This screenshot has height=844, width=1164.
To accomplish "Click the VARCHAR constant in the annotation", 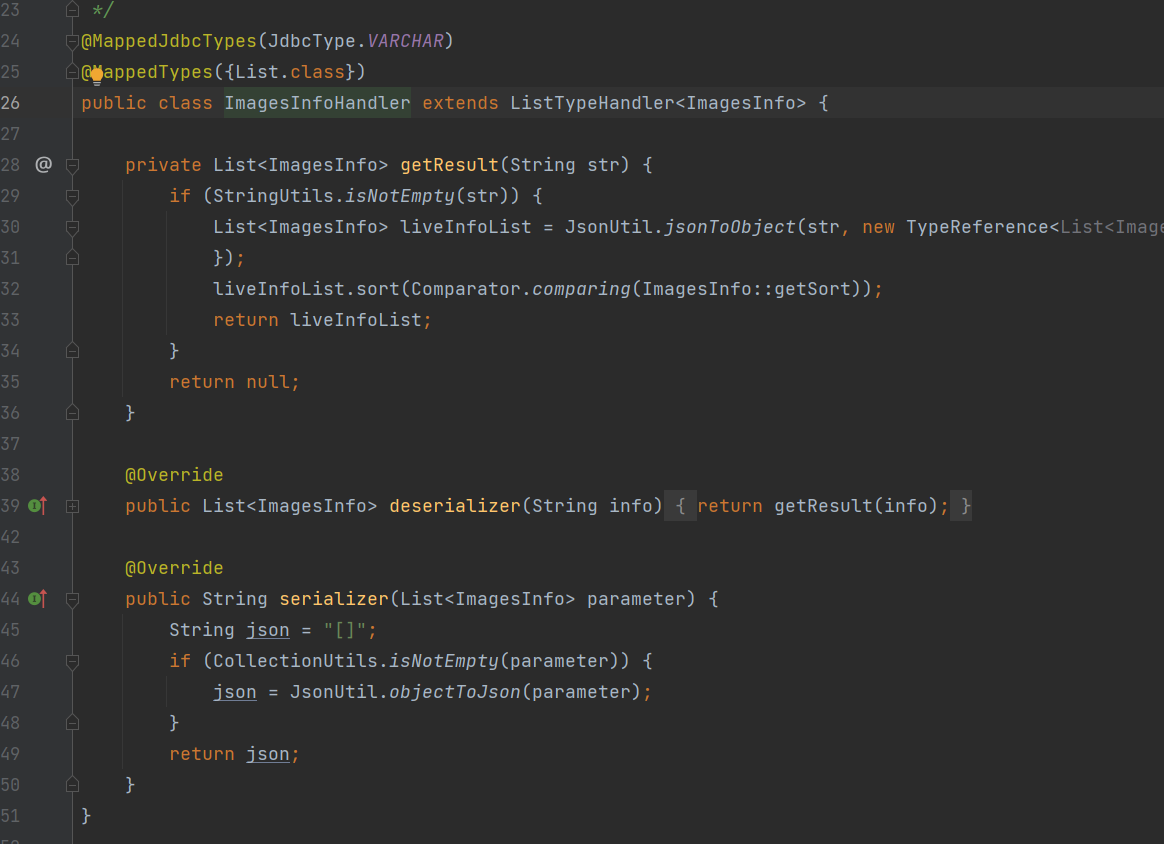I will click(x=405, y=41).
